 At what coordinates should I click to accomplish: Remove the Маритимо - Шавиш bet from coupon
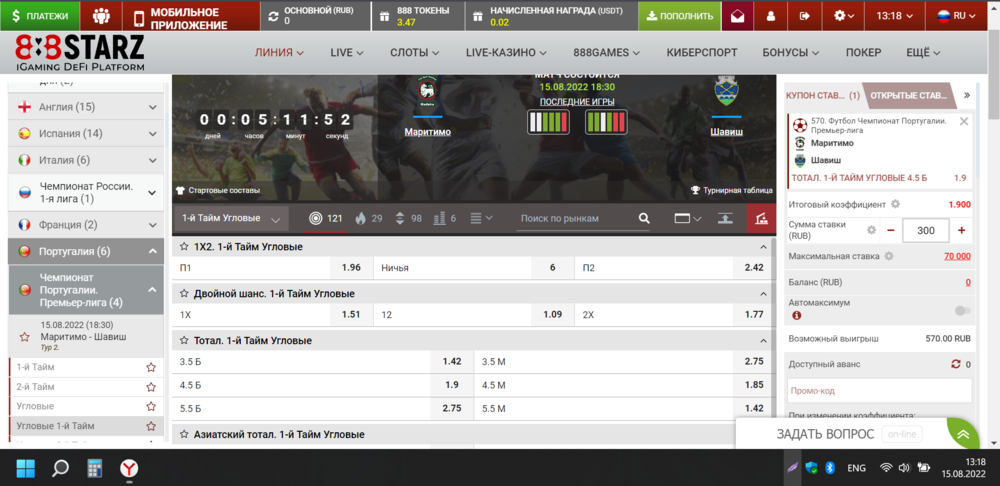coord(964,121)
